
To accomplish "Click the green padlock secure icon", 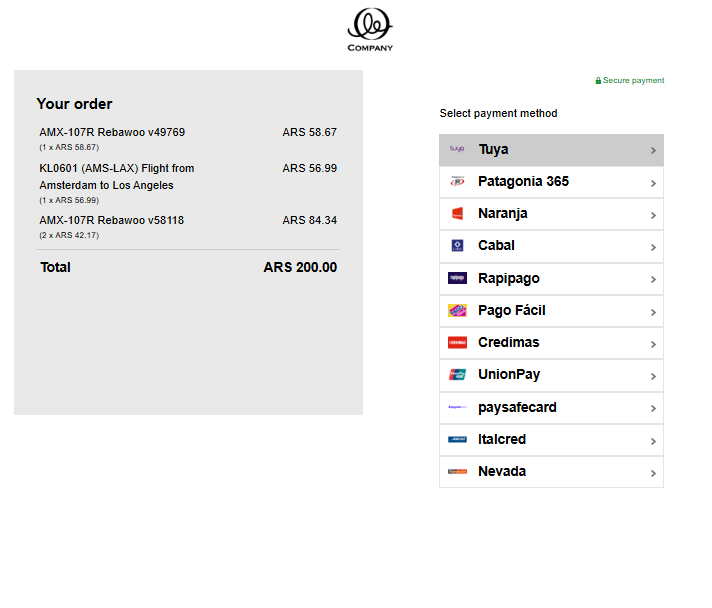I will click(x=598, y=80).
